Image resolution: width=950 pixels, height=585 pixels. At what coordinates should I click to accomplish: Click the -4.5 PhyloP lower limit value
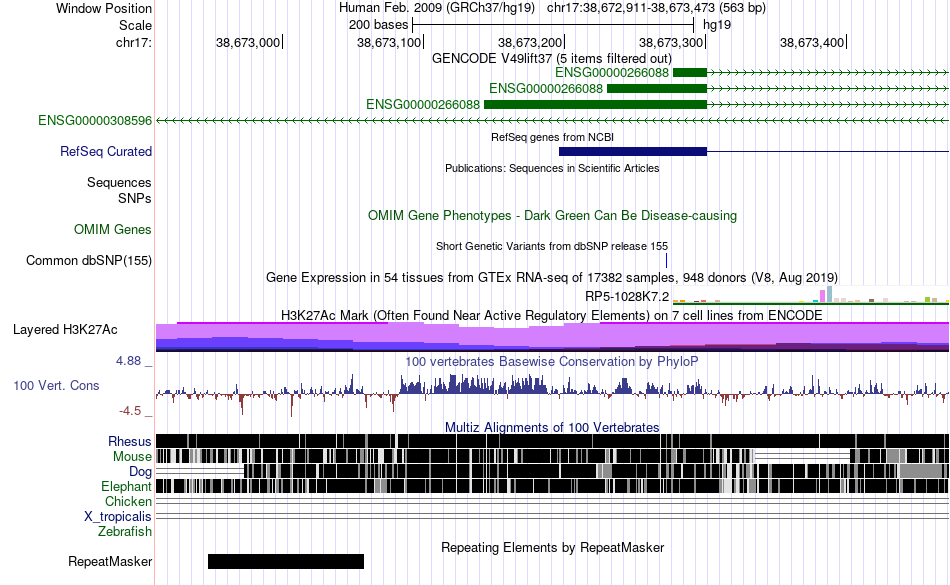[x=130, y=411]
